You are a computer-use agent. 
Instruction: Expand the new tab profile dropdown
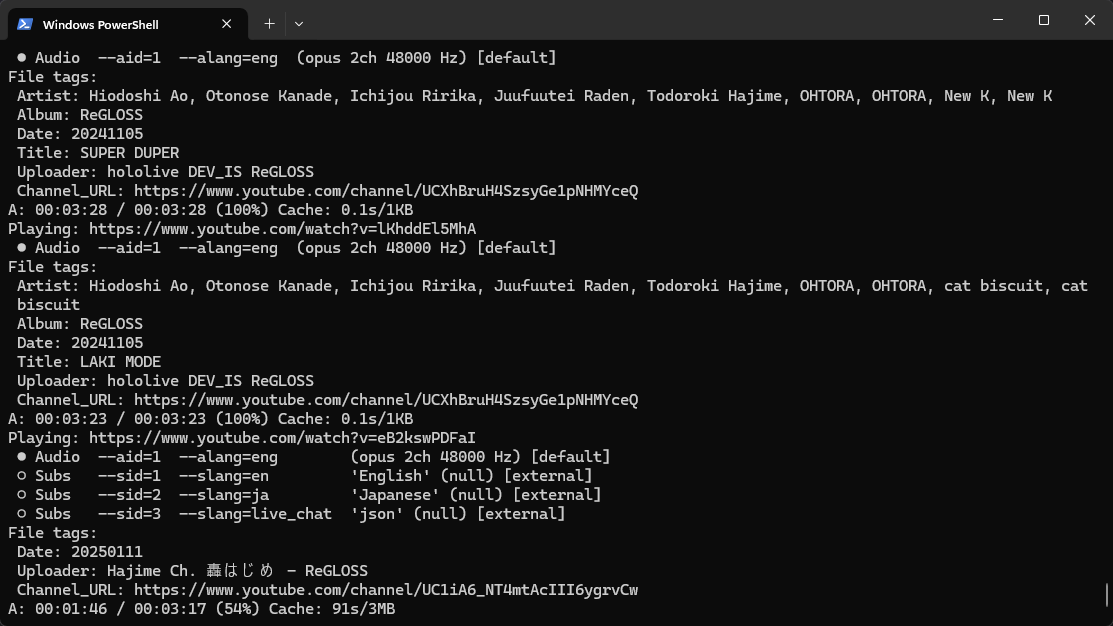click(x=299, y=23)
